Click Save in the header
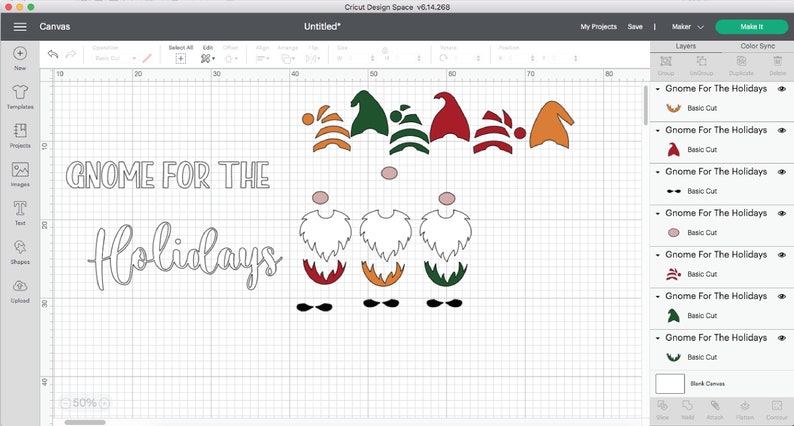The height and width of the screenshot is (426, 794). click(x=635, y=27)
